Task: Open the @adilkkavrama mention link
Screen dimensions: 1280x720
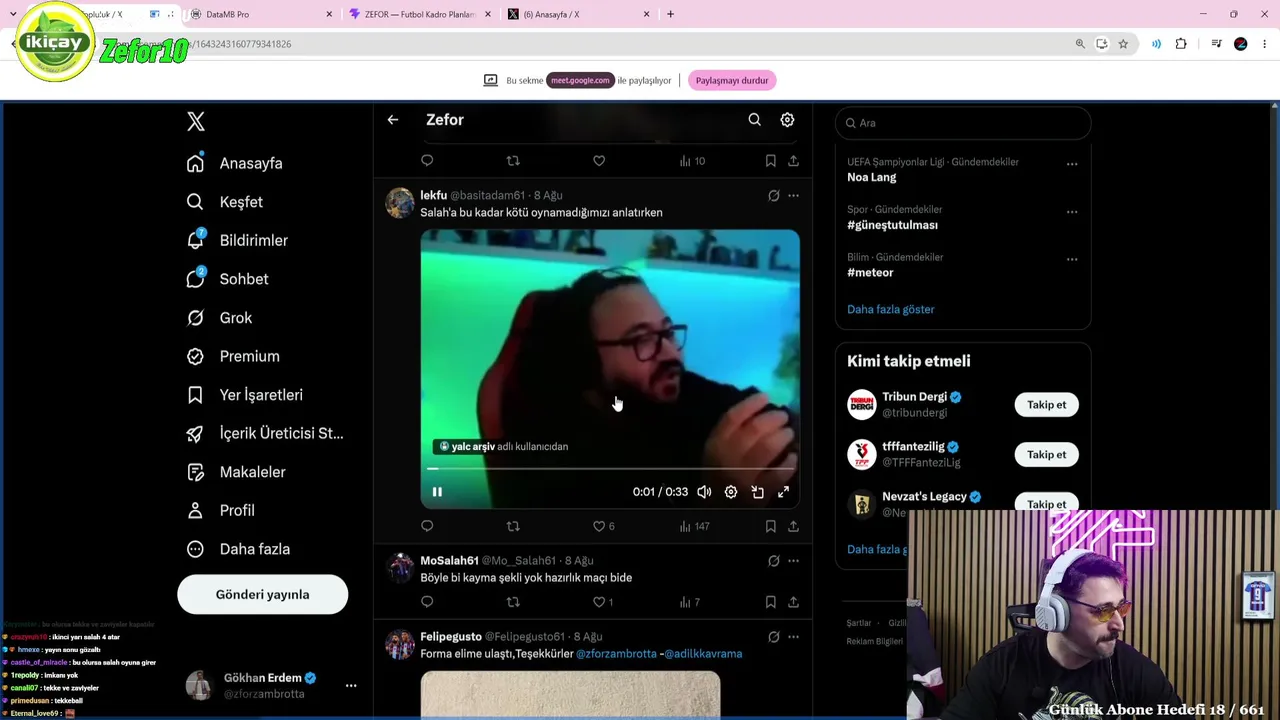Action: [x=703, y=654]
